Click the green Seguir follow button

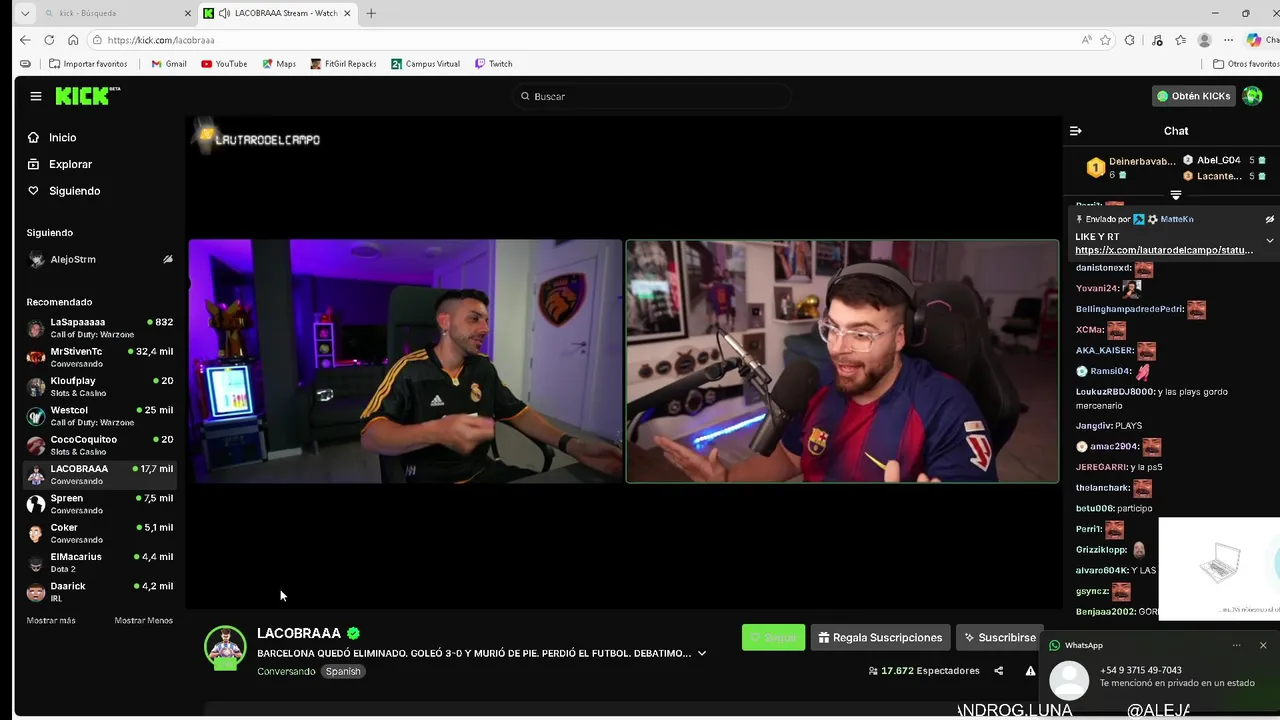[x=773, y=637]
